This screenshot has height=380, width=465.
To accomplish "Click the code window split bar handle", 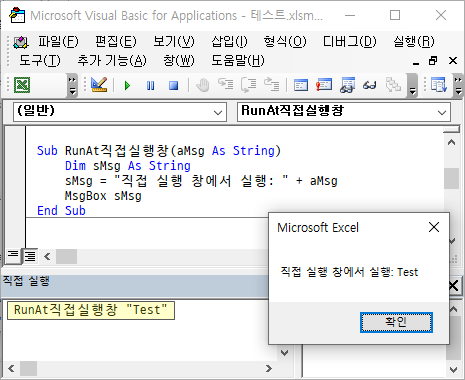I will click(x=452, y=129).
